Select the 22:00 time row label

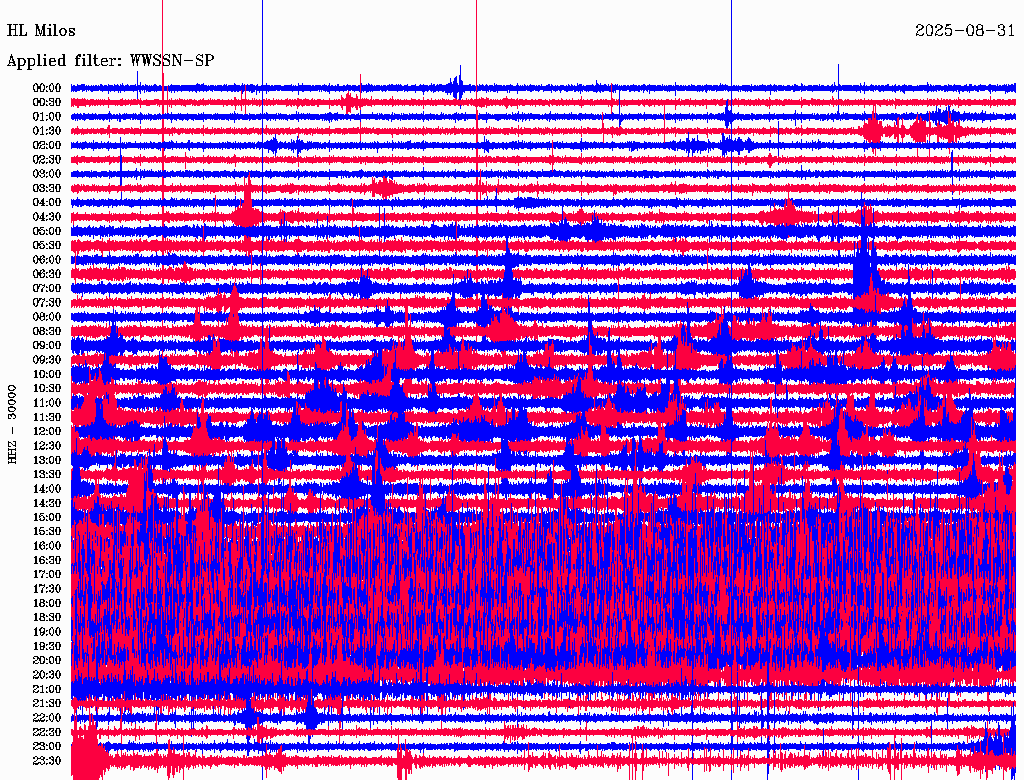click(47, 717)
